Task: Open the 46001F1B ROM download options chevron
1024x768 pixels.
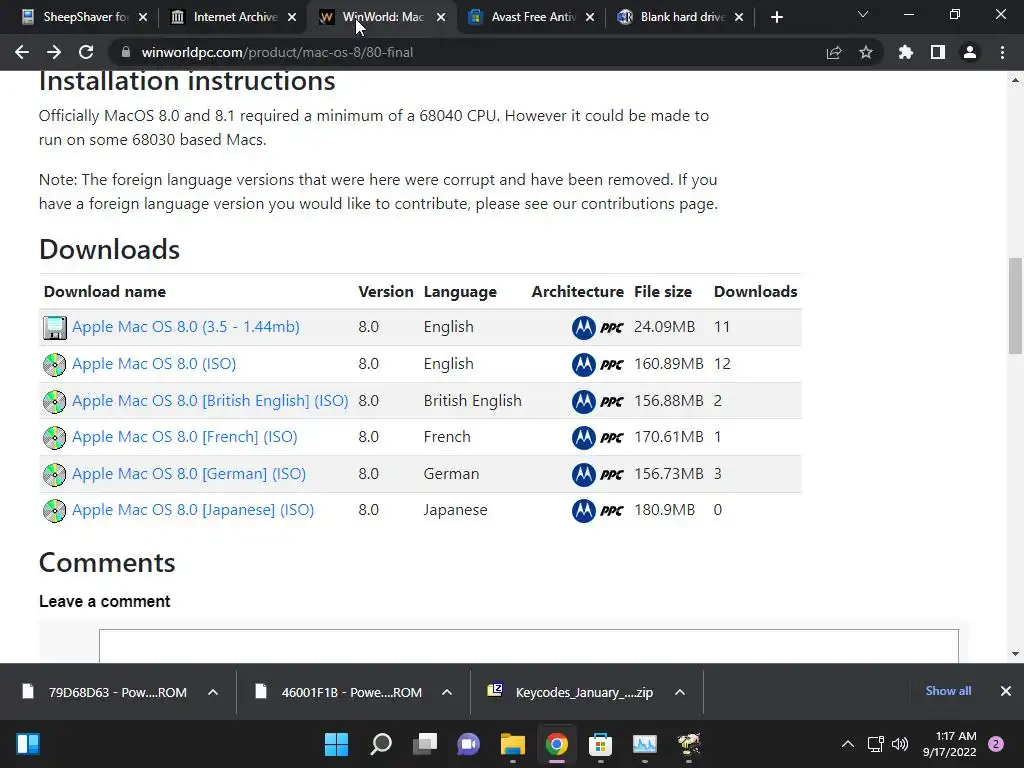Action: [447, 692]
